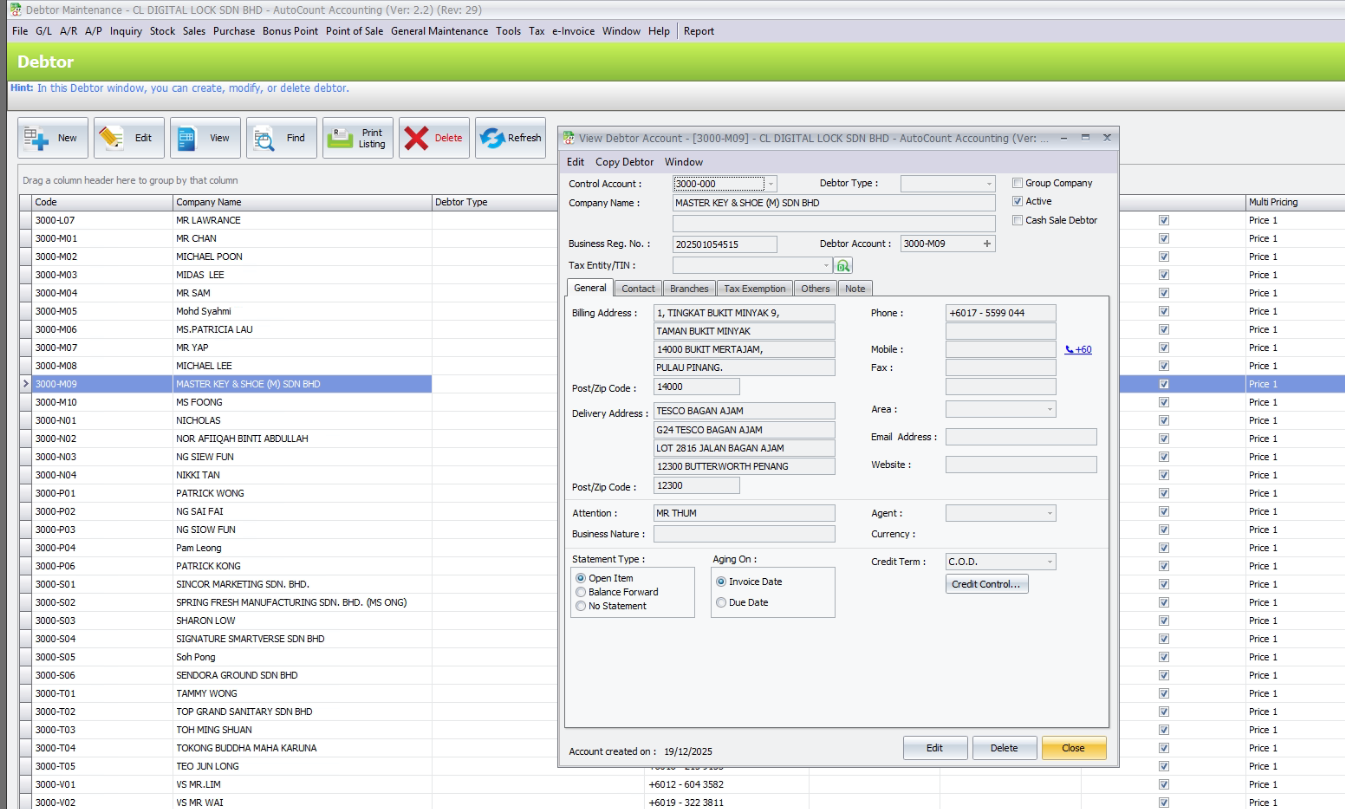
Task: Open the Control Account dropdown
Action: coord(770,184)
